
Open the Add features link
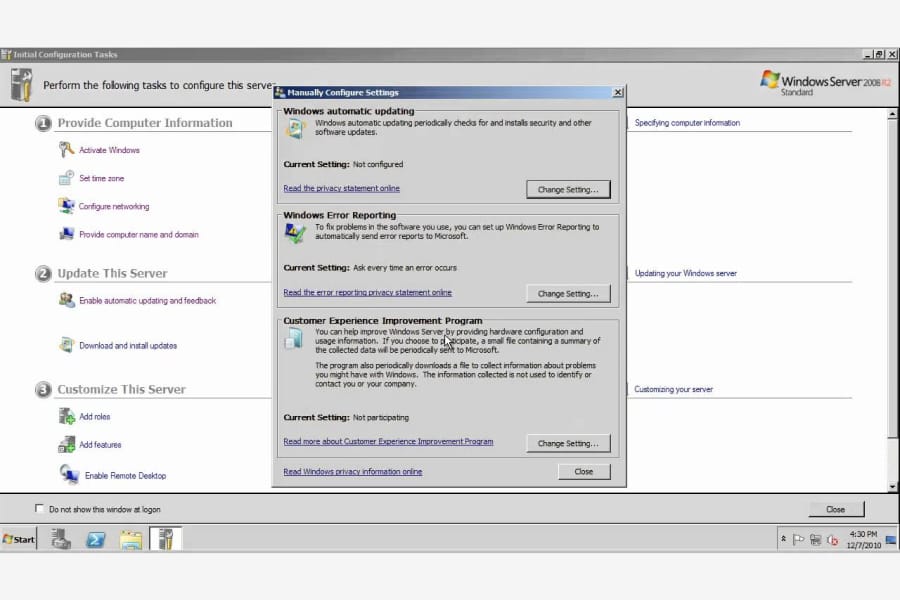tap(100, 444)
